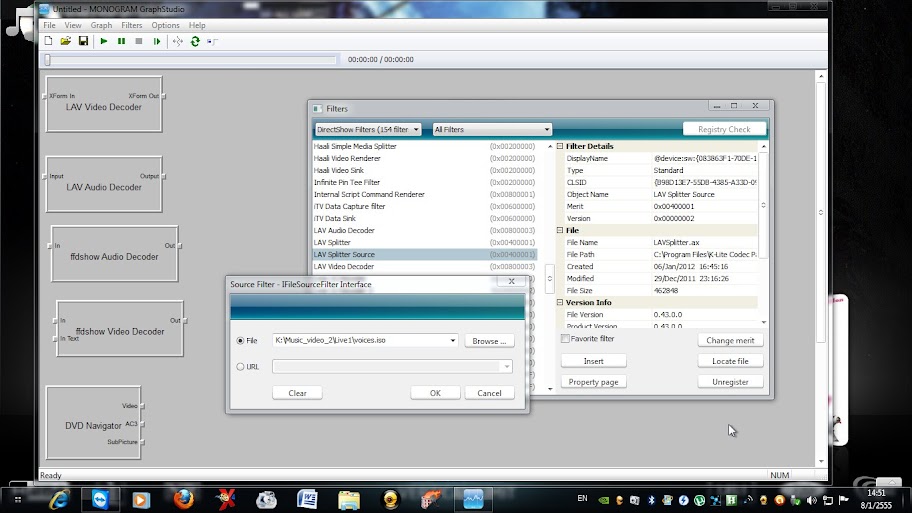The image size is (912, 513).
Task: Pause the graph with the Pause button
Action: 121,41
